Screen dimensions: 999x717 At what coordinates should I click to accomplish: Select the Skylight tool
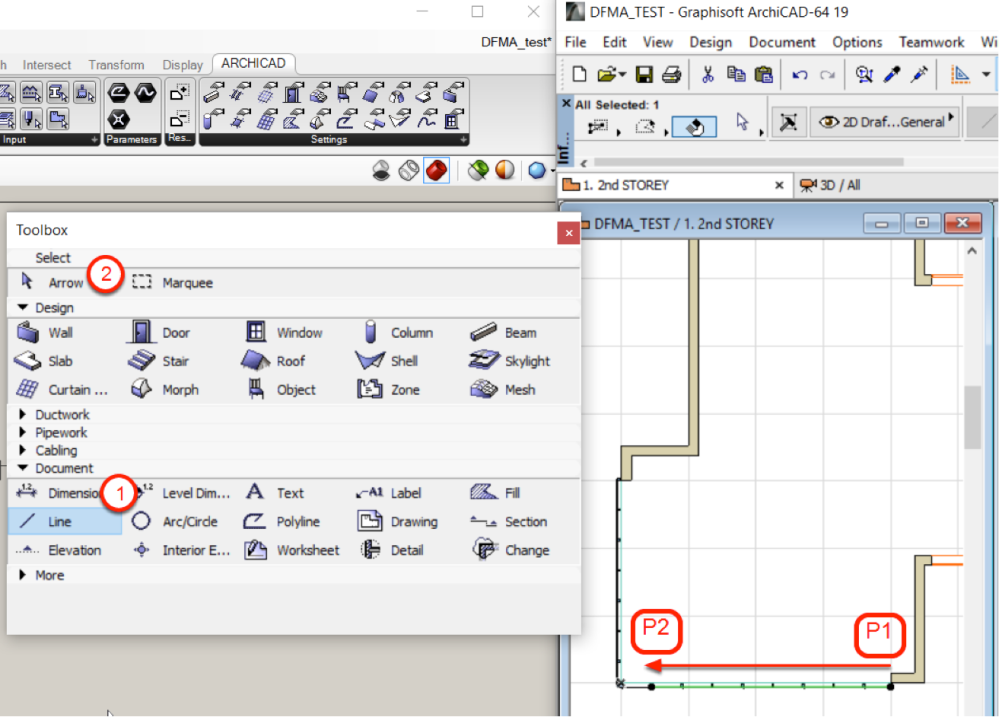coord(509,361)
